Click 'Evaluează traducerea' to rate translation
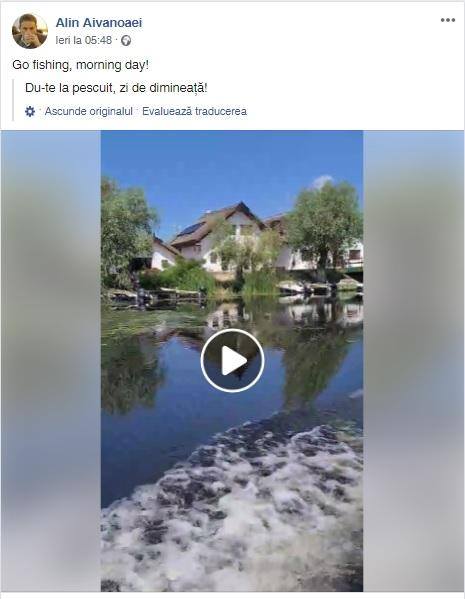 point(194,112)
